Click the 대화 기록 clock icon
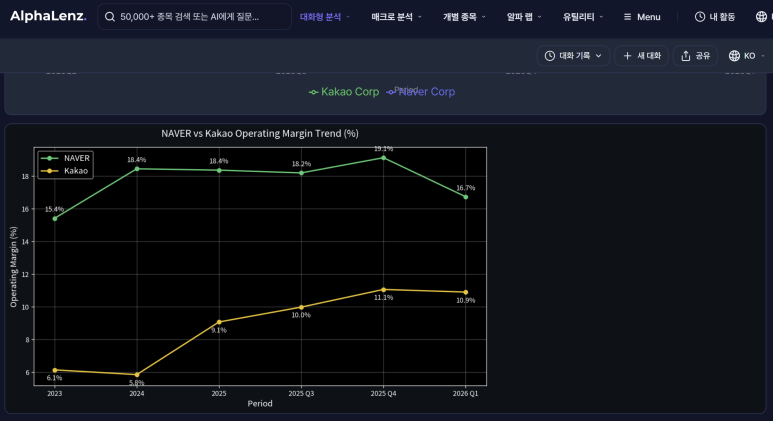The width and height of the screenshot is (773, 421). 550,56
